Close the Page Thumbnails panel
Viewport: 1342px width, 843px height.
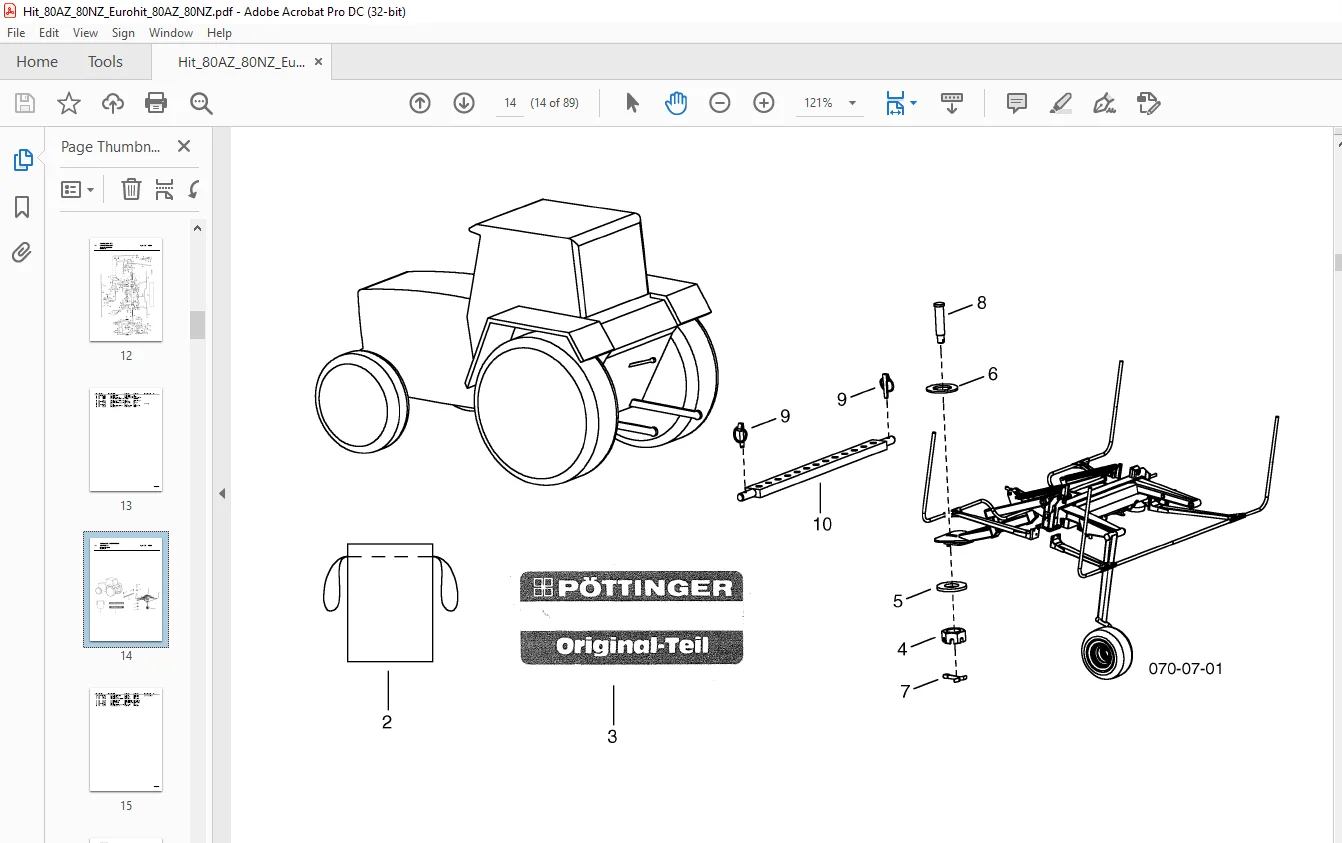[x=184, y=146]
